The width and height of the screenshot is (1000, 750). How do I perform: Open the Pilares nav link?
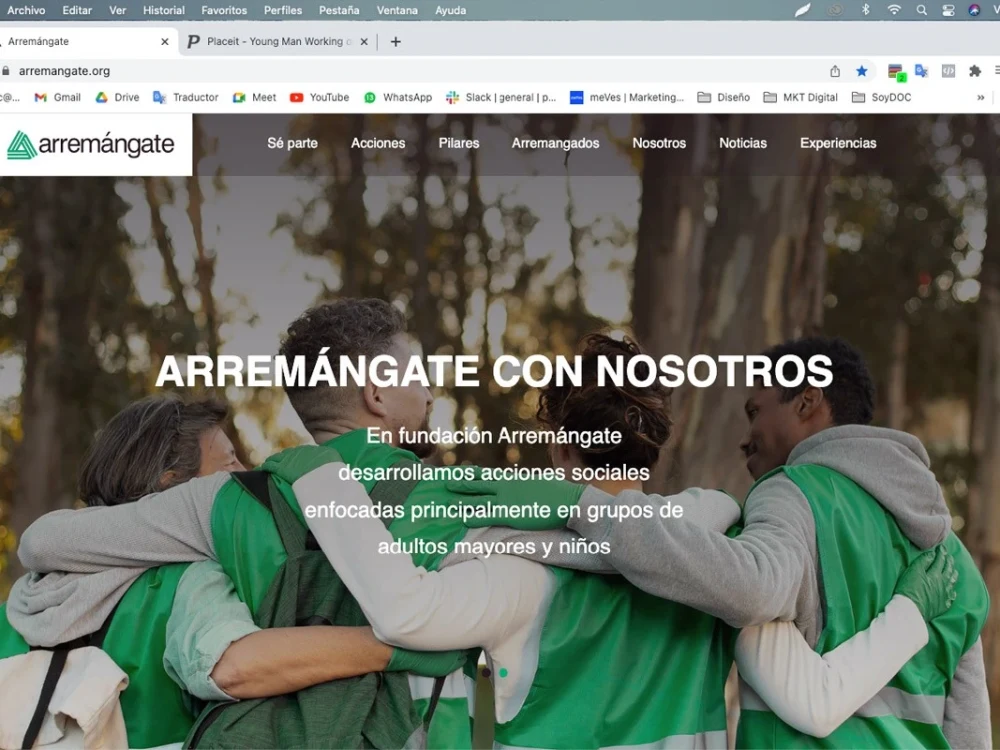459,143
